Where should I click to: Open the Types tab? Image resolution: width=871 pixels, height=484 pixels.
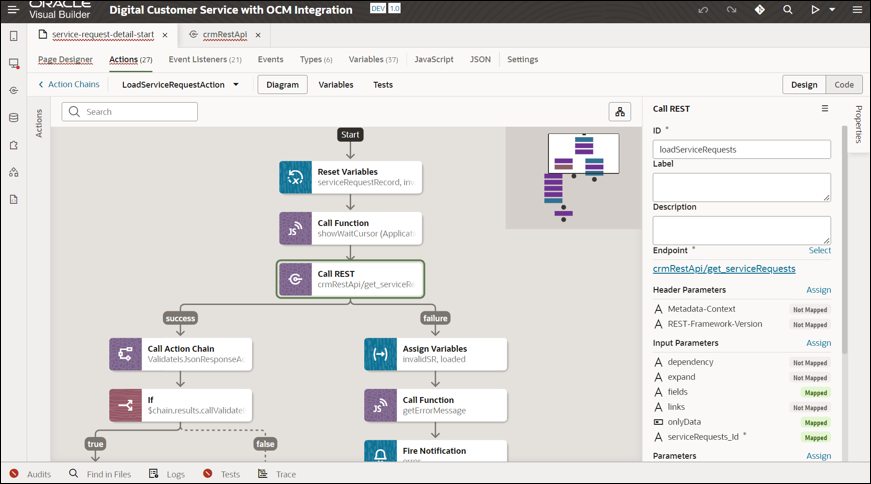click(x=316, y=59)
